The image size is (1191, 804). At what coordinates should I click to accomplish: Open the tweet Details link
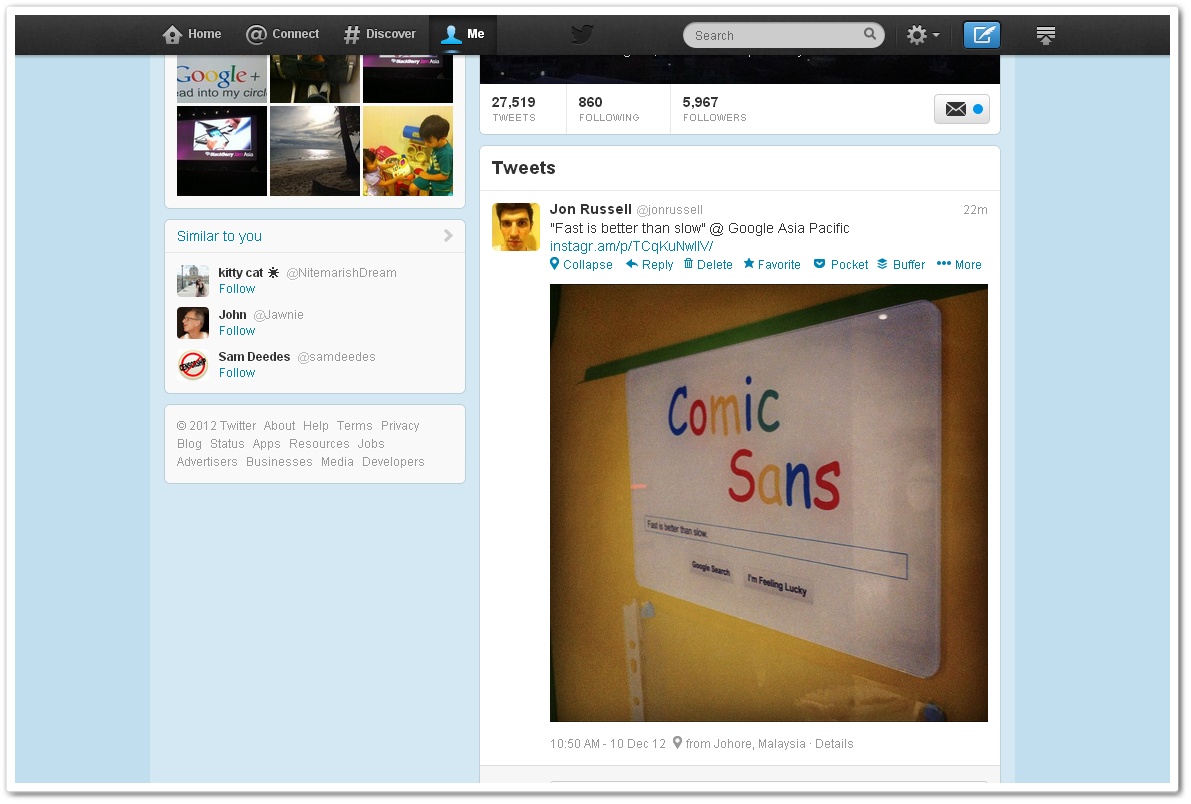pos(834,744)
